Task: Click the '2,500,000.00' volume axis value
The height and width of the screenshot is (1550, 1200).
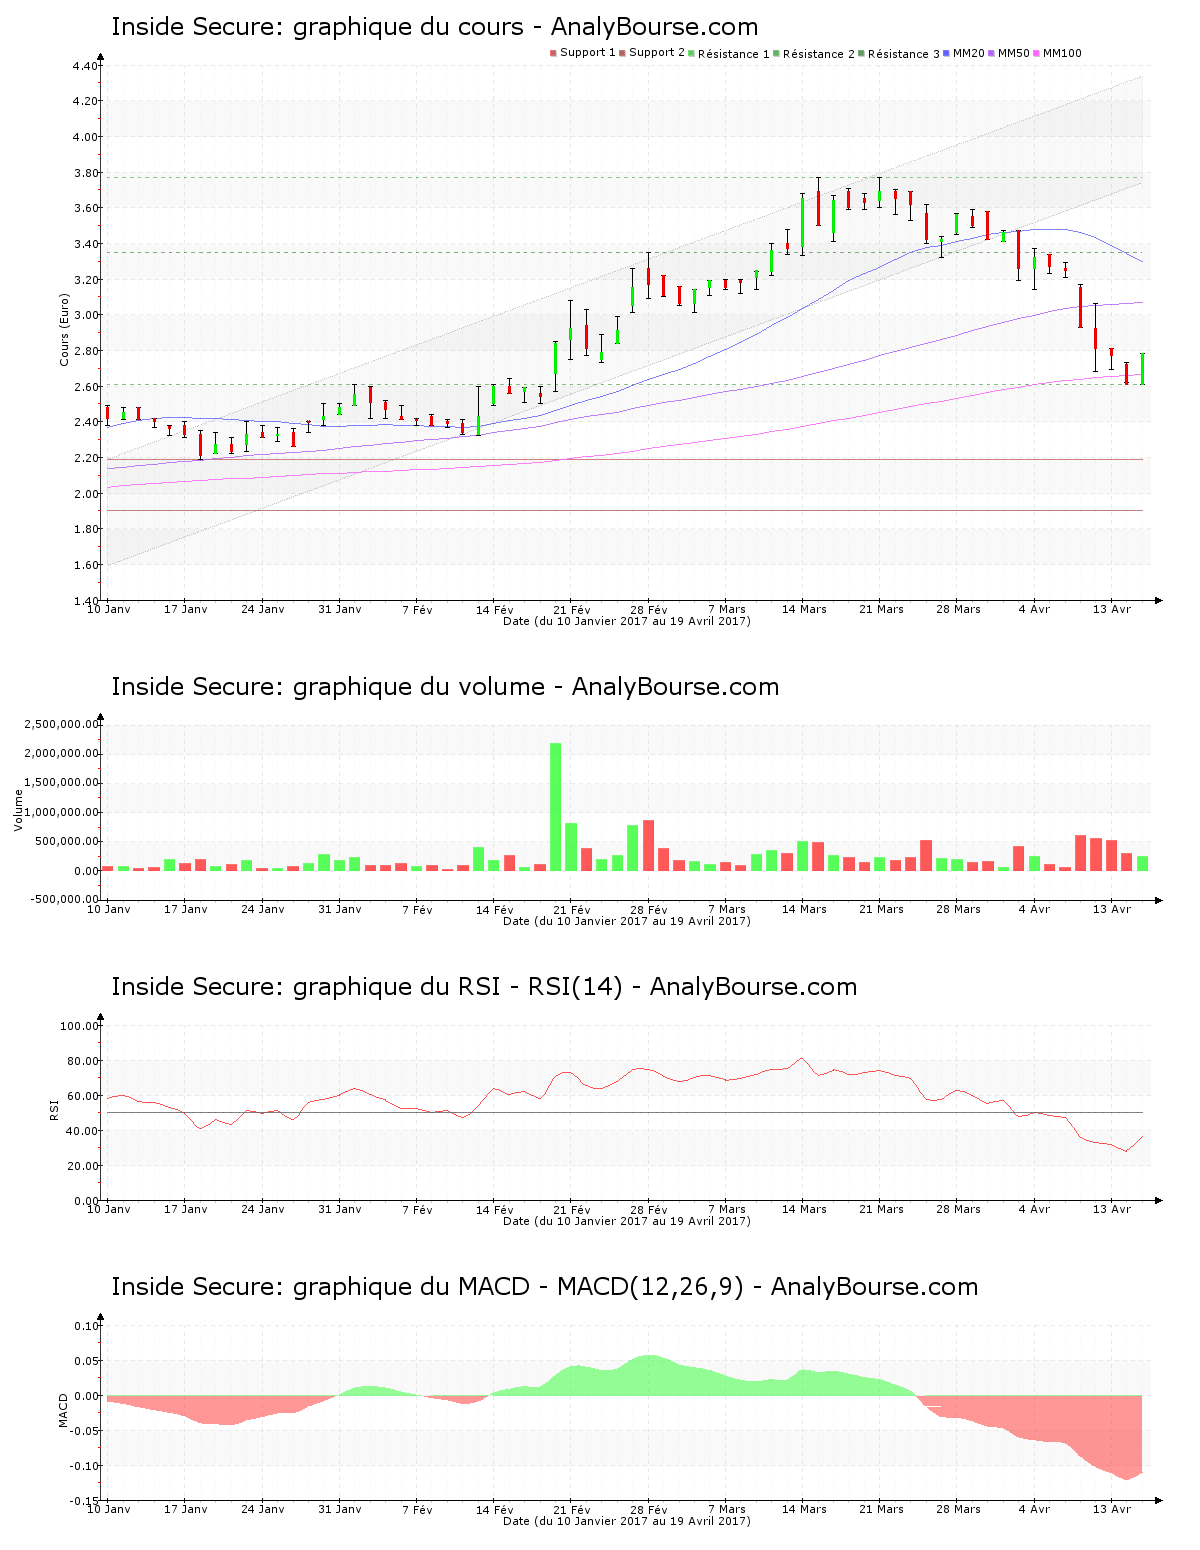Action: [x=62, y=724]
